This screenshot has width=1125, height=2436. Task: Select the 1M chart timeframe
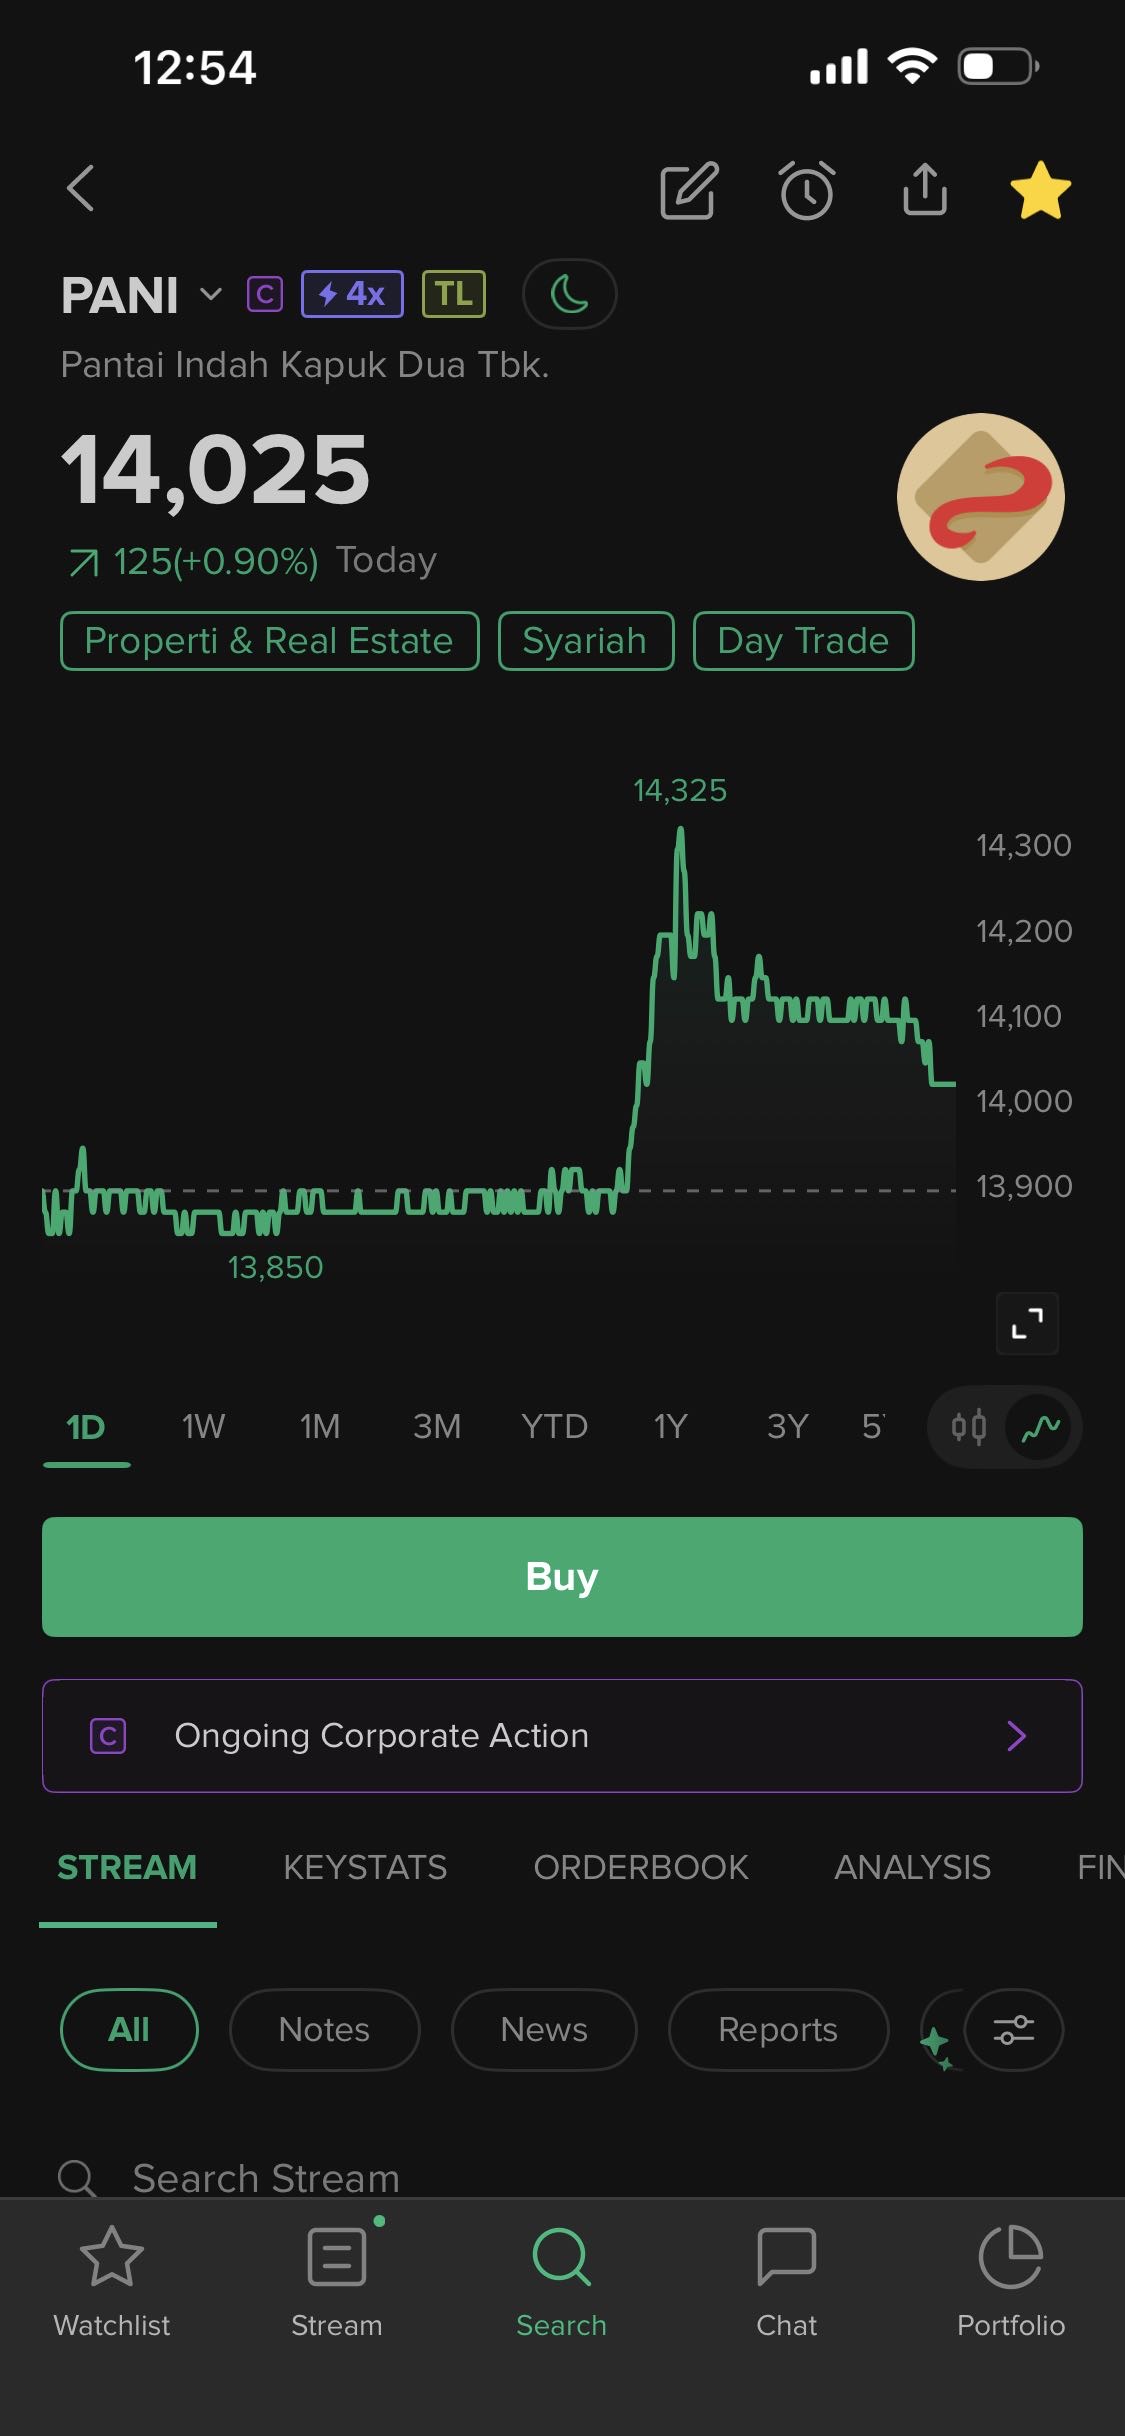(320, 1427)
